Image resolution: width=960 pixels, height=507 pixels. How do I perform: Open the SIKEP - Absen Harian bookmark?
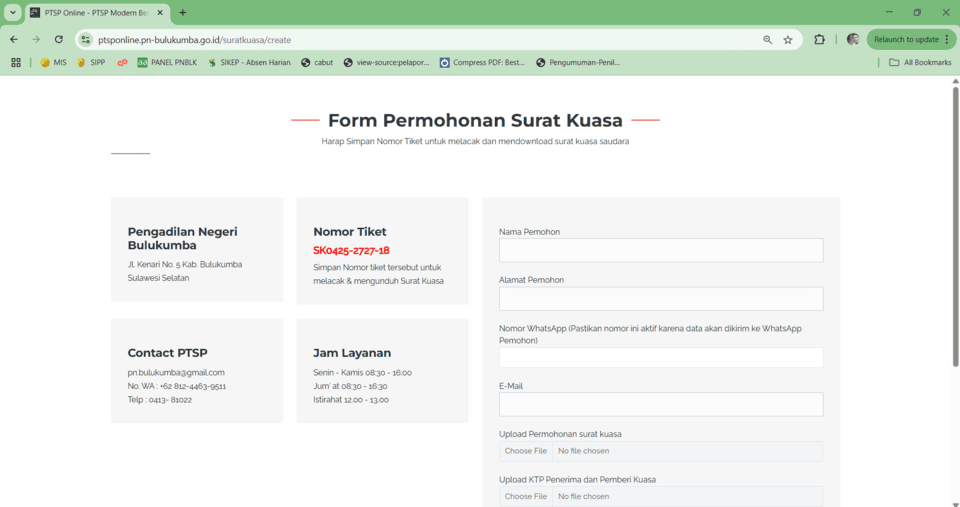[248, 62]
